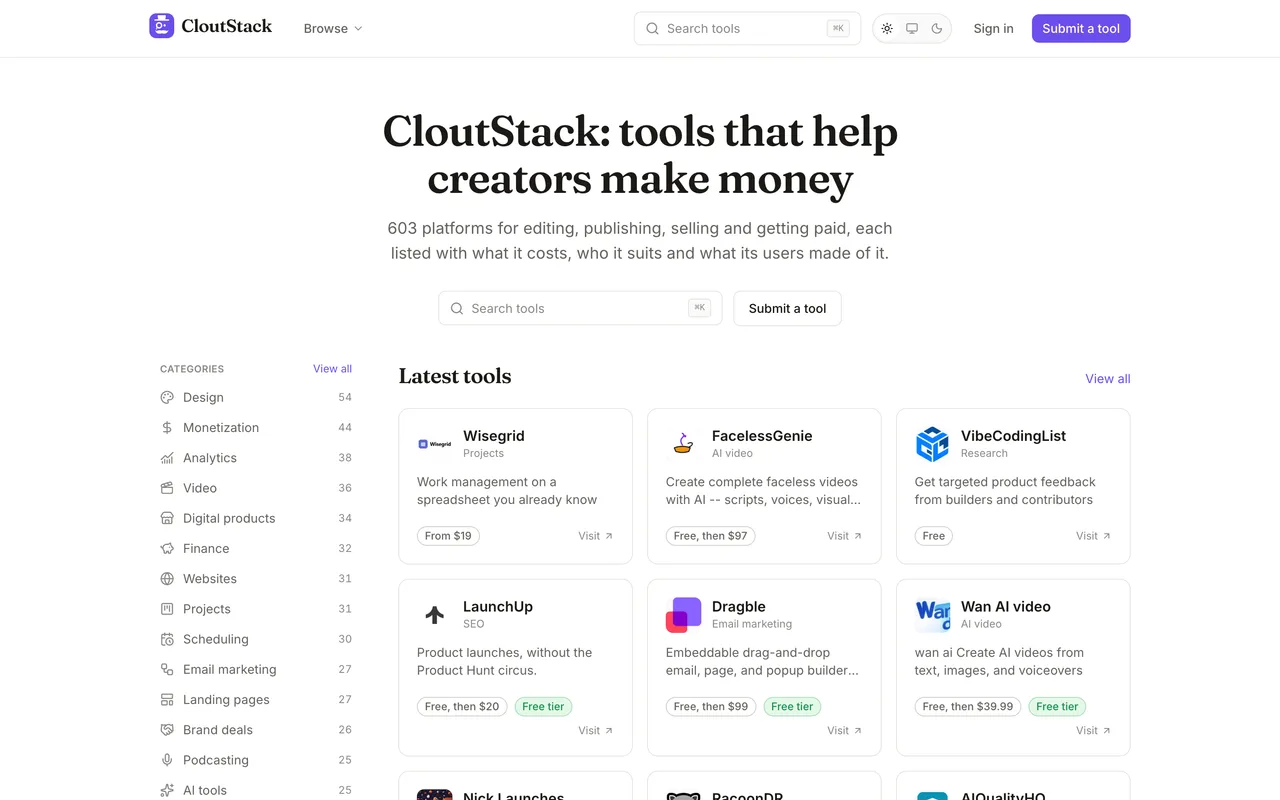This screenshot has width=1280, height=800.
Task: Open Analytics chart icon
Action: click(x=167, y=458)
